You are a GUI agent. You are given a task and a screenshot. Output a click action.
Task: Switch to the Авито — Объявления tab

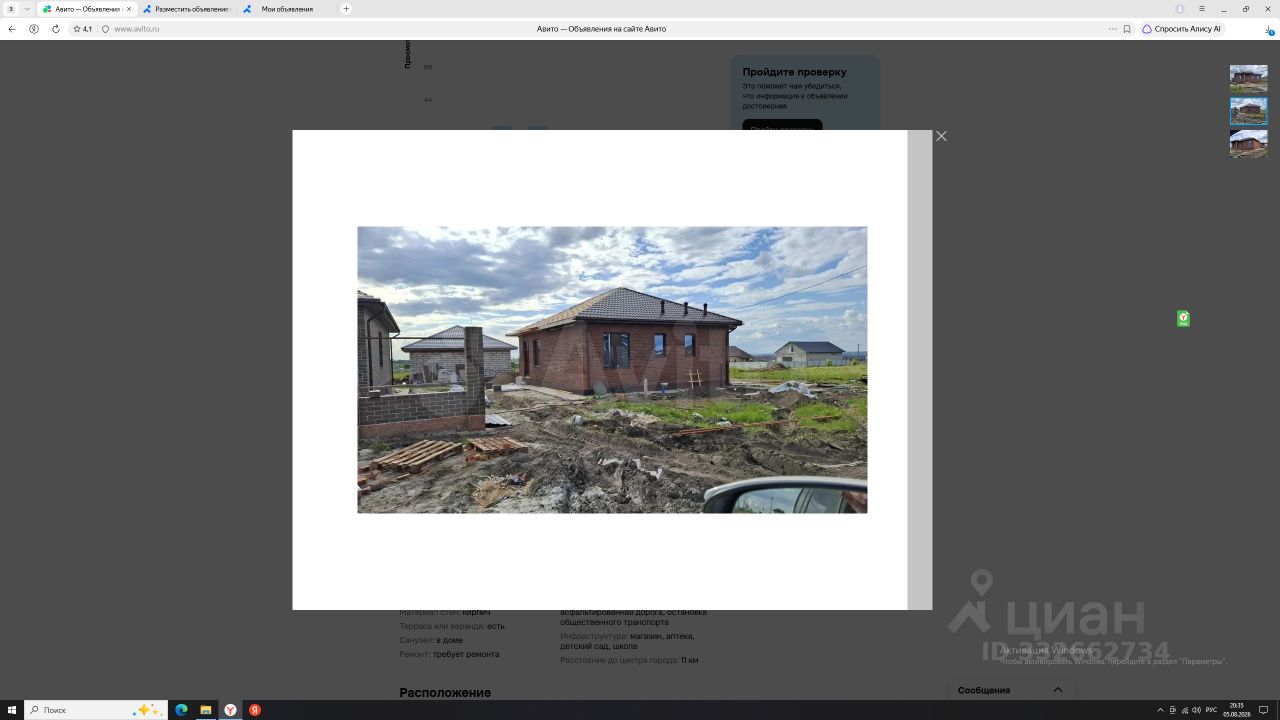(86, 9)
